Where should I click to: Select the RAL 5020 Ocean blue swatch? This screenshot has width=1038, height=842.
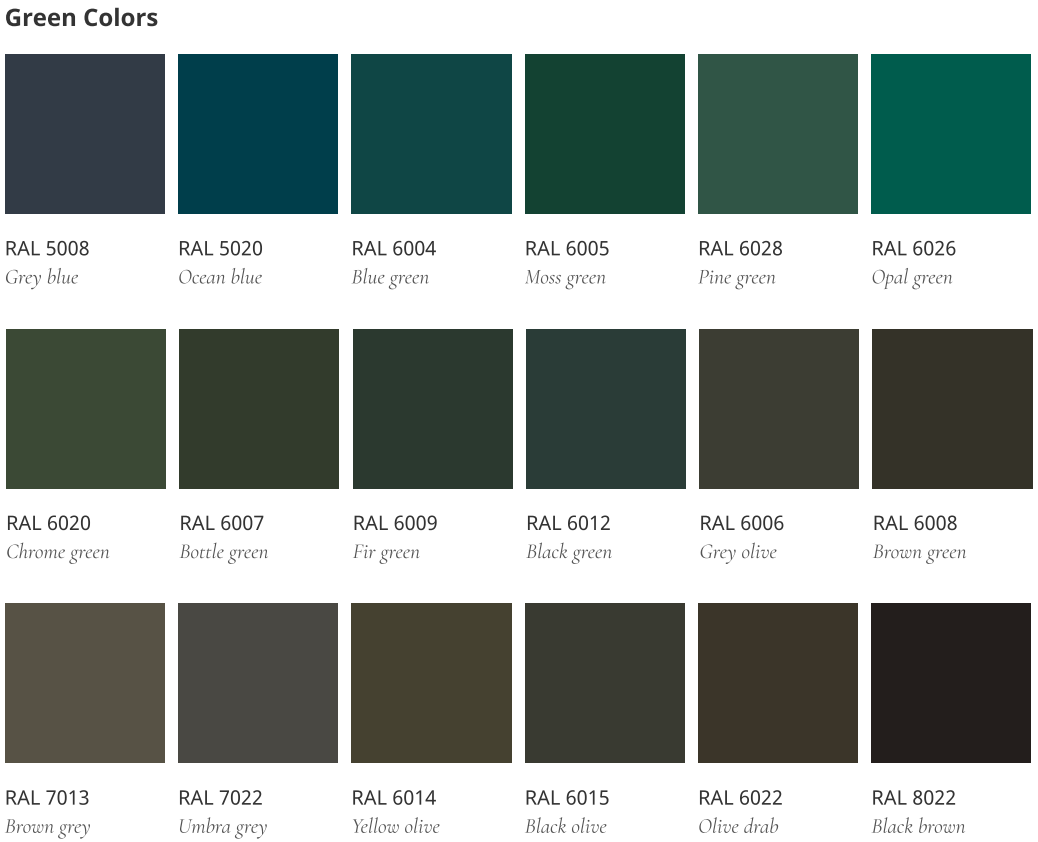point(258,134)
